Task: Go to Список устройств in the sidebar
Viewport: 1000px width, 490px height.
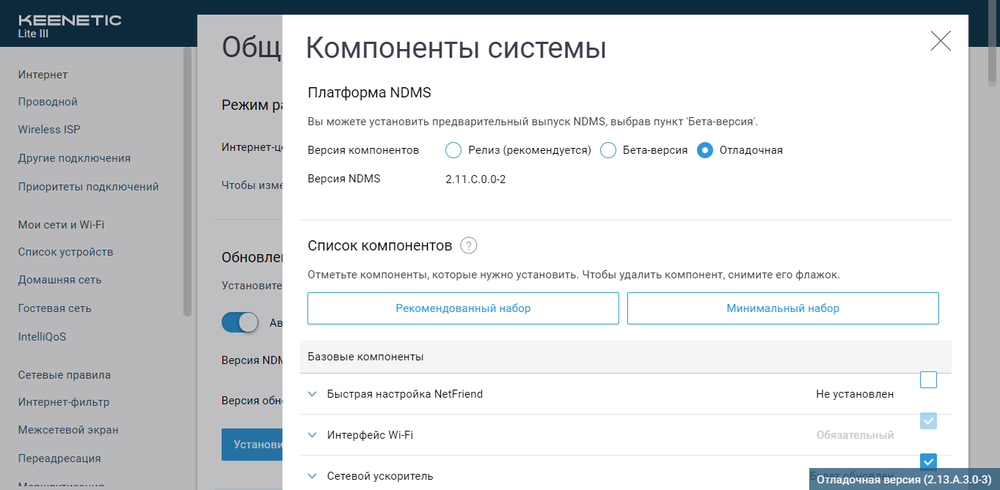Action: pyautogui.click(x=66, y=252)
